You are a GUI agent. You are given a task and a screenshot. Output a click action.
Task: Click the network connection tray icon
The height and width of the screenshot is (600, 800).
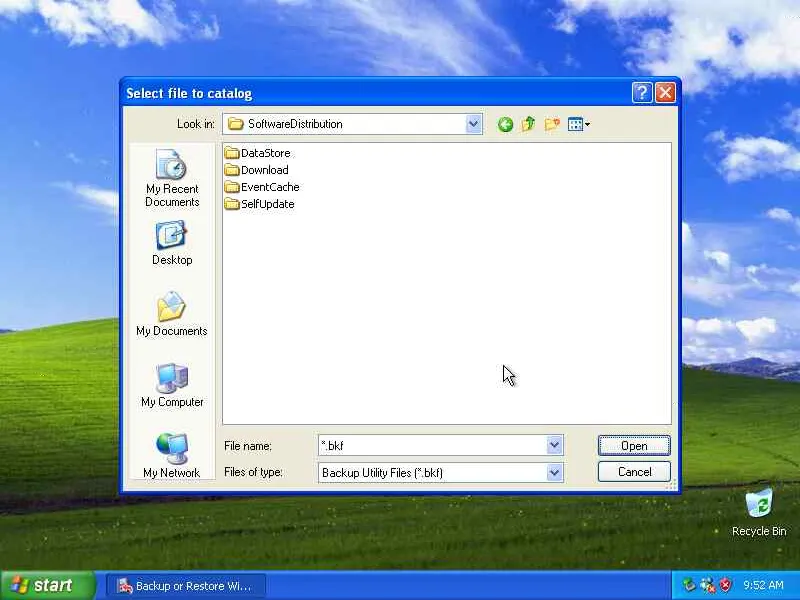[x=707, y=585]
